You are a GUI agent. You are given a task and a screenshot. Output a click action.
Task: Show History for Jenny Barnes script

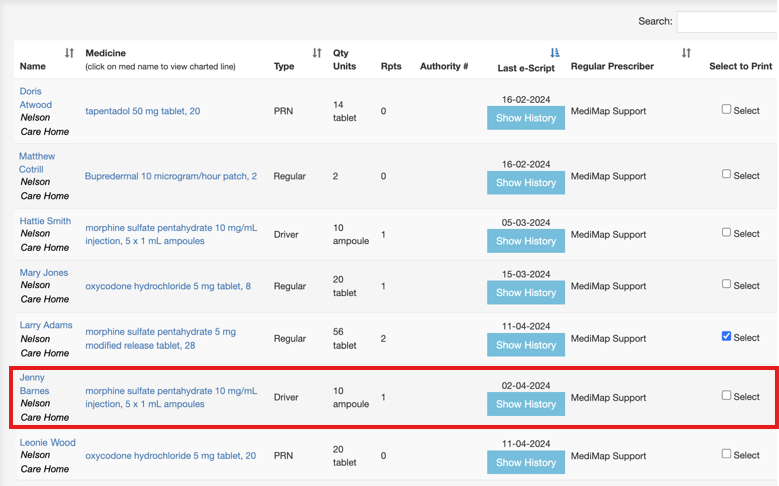click(526, 404)
